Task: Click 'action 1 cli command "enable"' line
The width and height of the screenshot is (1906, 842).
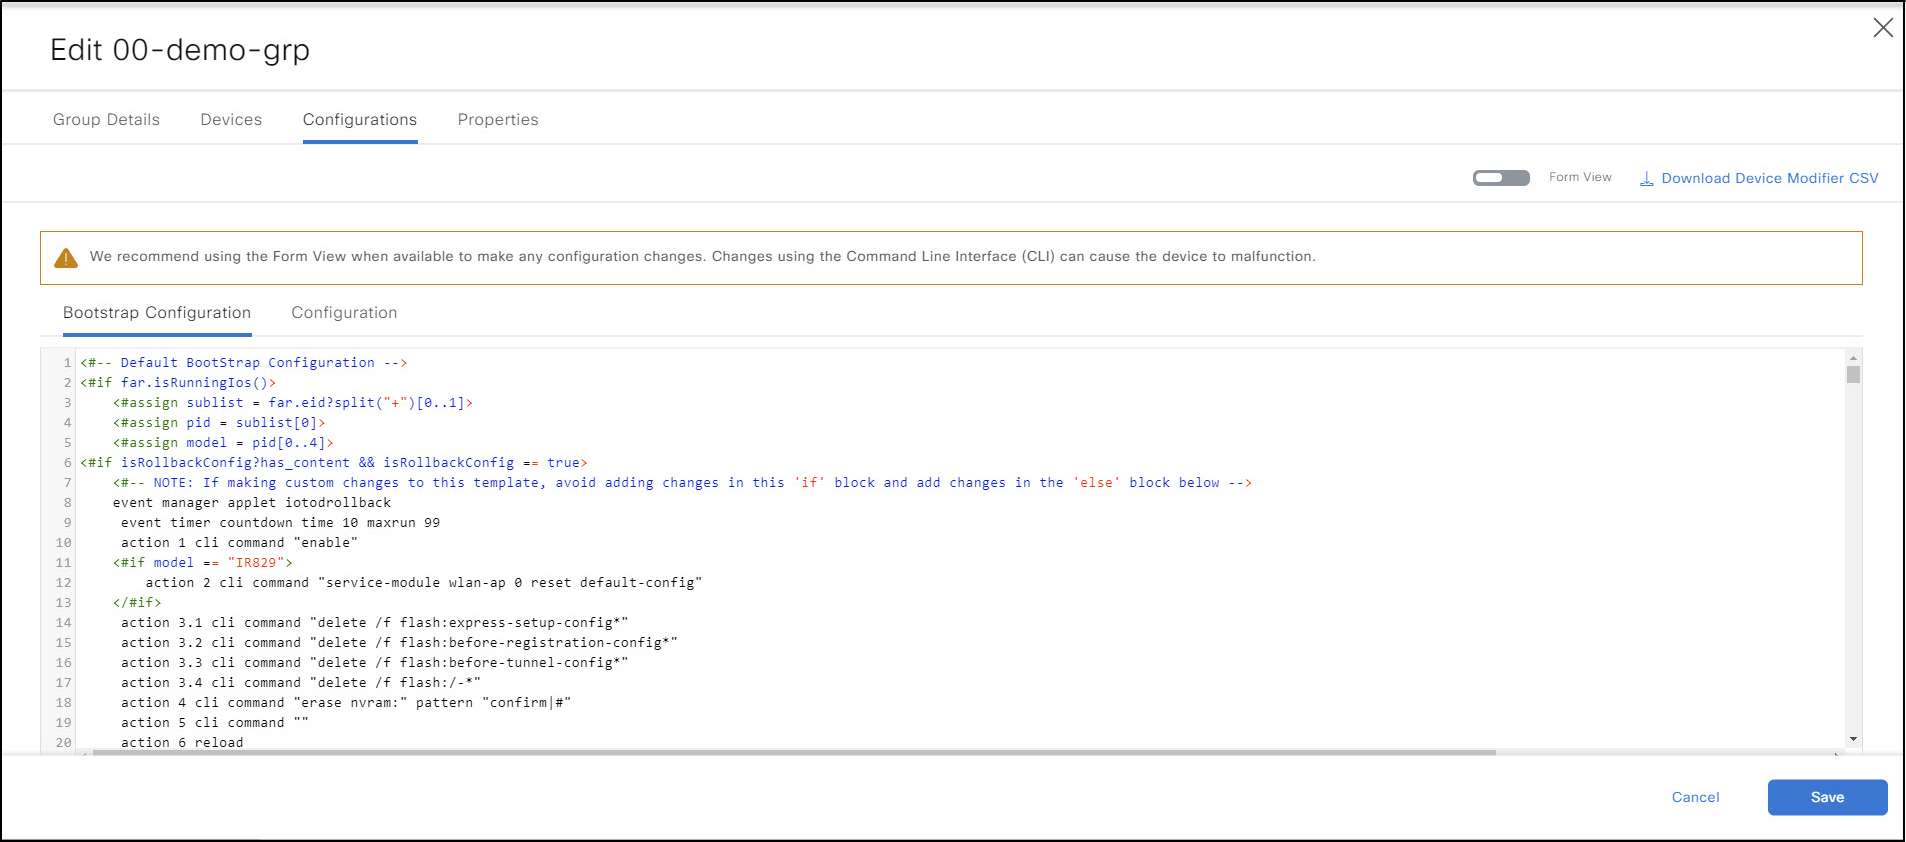Action: click(239, 542)
